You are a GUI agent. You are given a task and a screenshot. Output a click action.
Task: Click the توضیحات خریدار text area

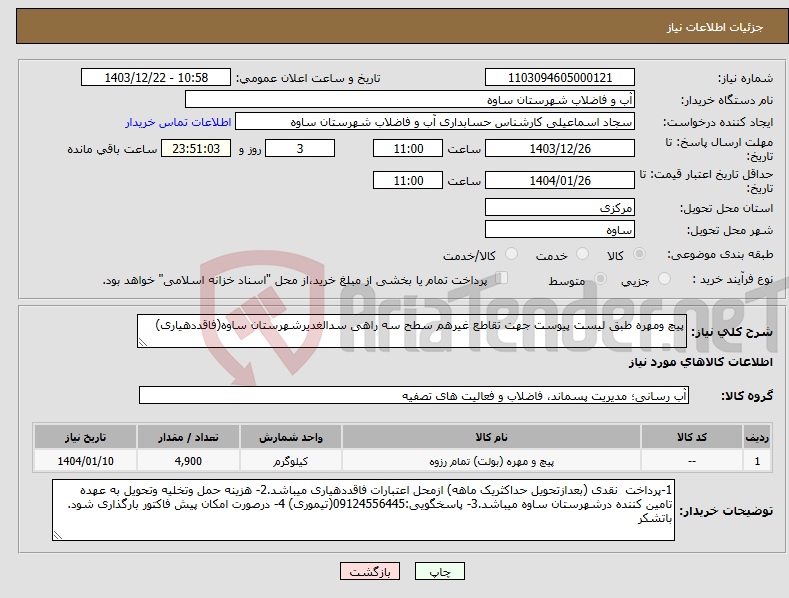pos(363,510)
